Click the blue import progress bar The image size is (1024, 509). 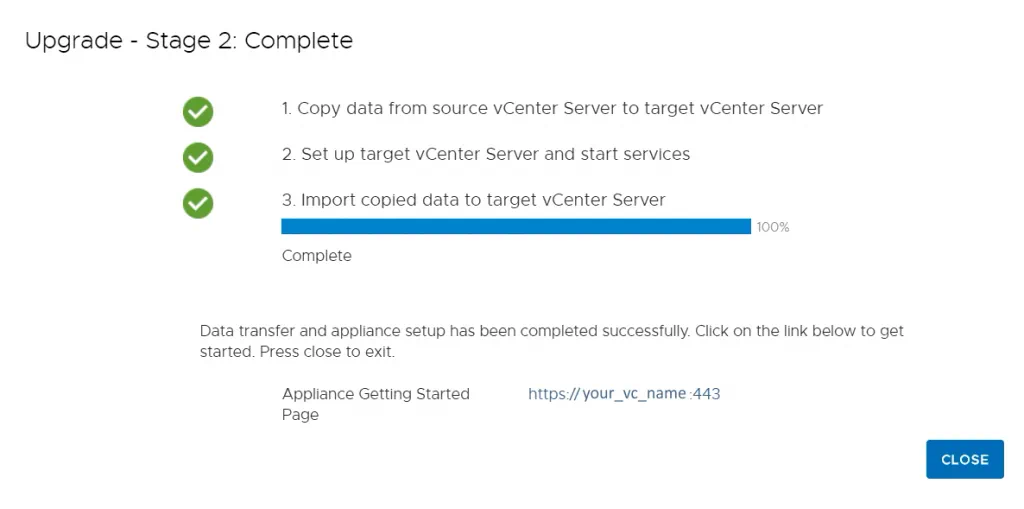pos(515,227)
